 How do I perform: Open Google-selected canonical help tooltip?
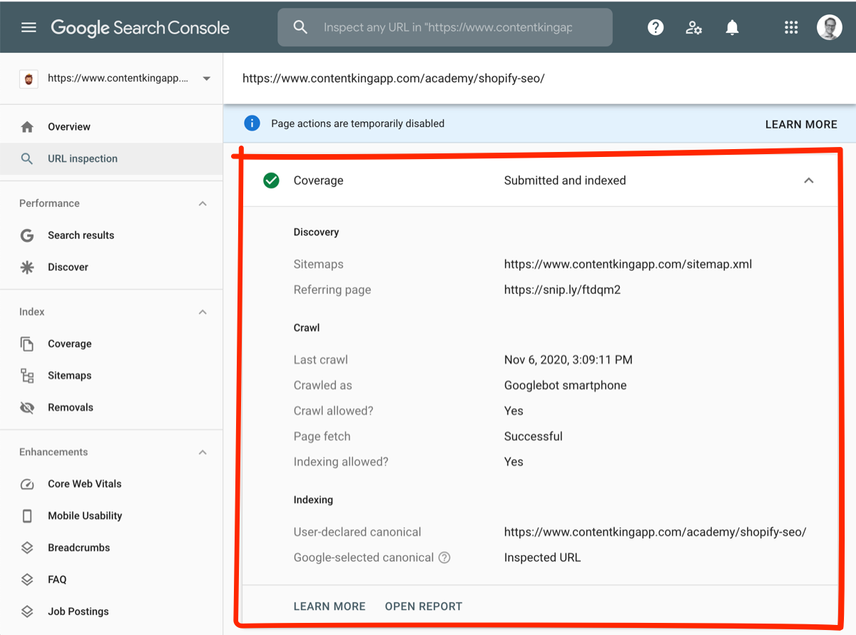[444, 557]
